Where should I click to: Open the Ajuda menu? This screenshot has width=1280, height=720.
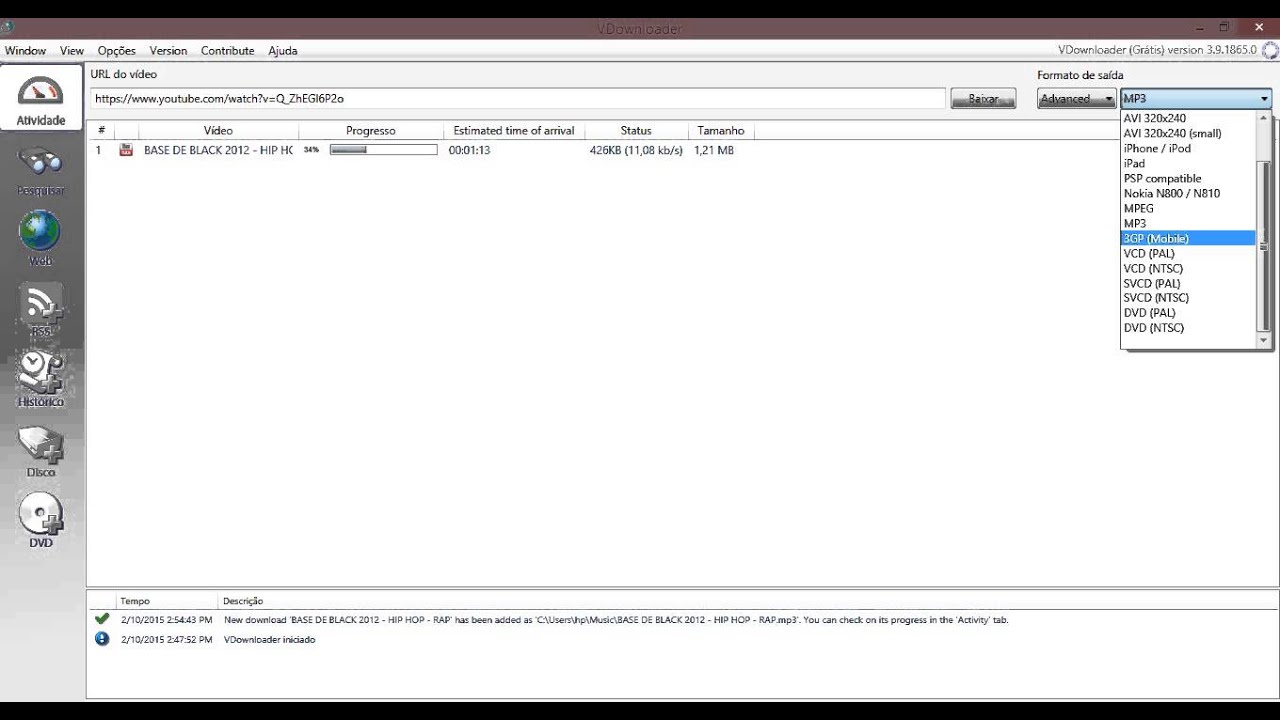coord(282,51)
